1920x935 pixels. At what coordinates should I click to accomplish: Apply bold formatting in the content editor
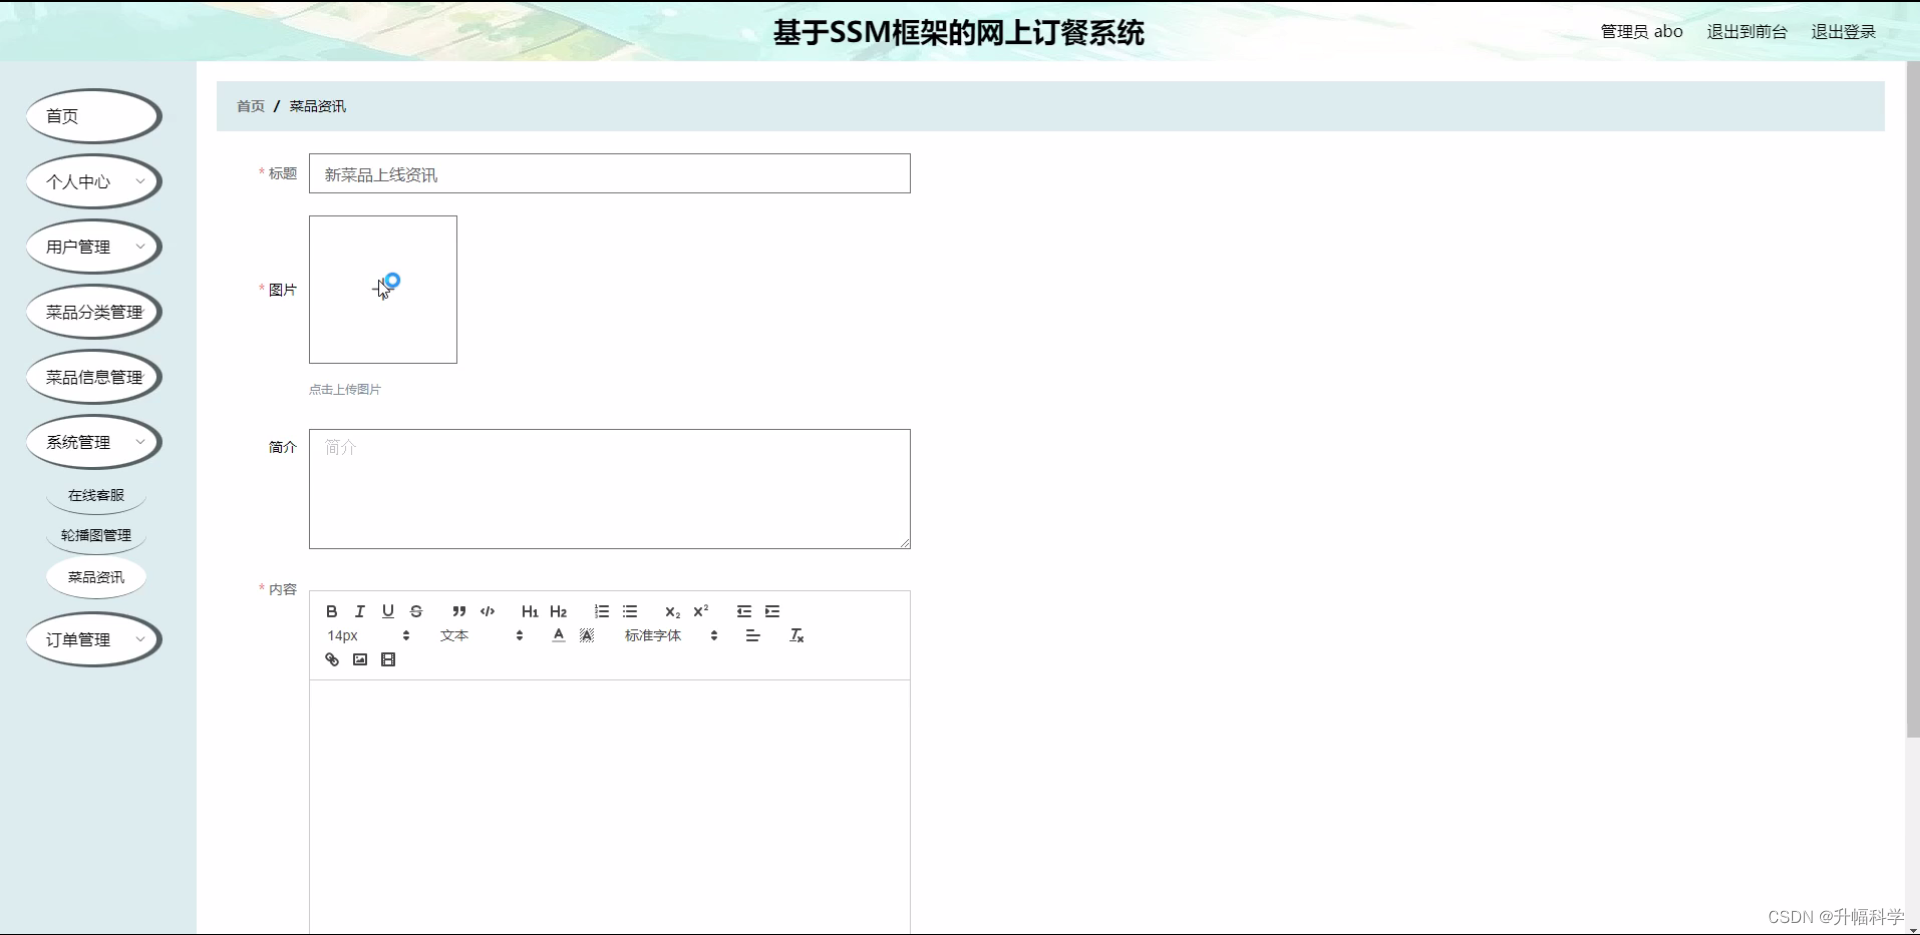(331, 611)
